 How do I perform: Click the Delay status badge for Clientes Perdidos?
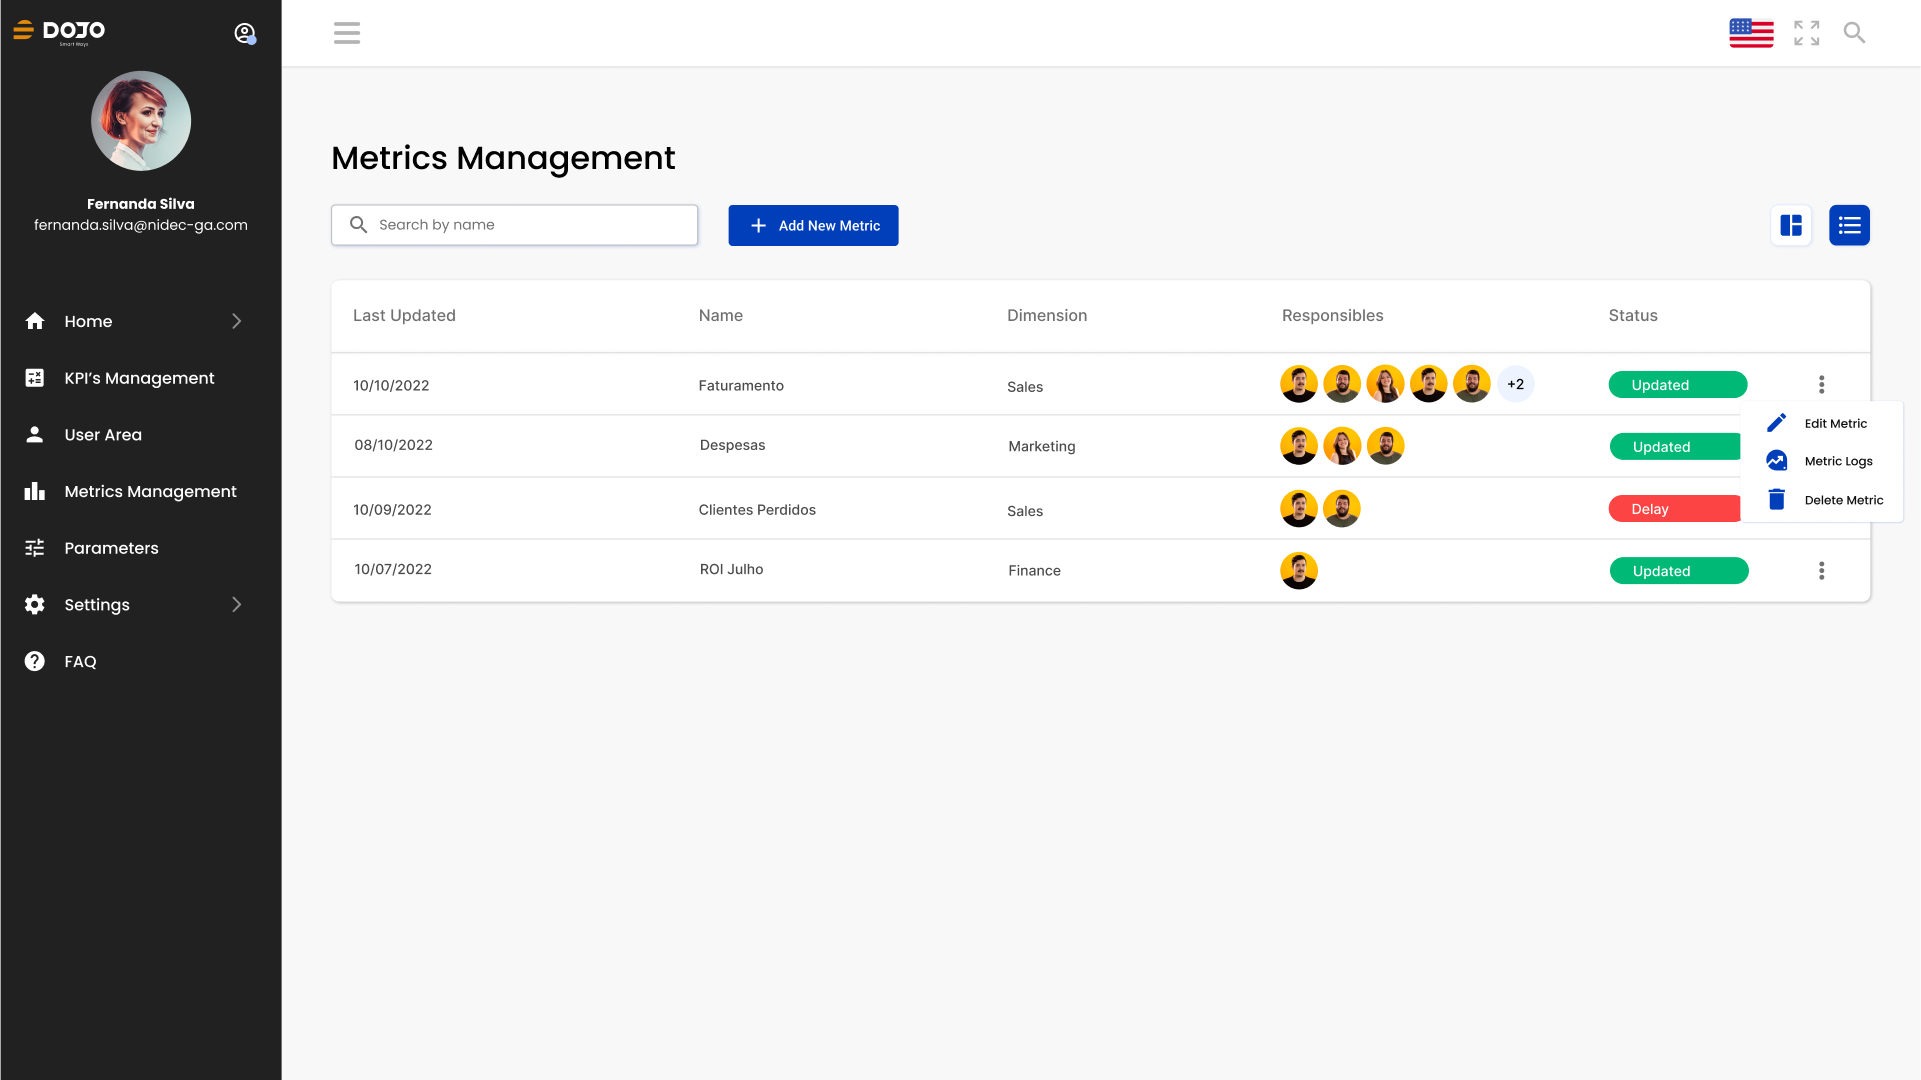[x=1675, y=509]
